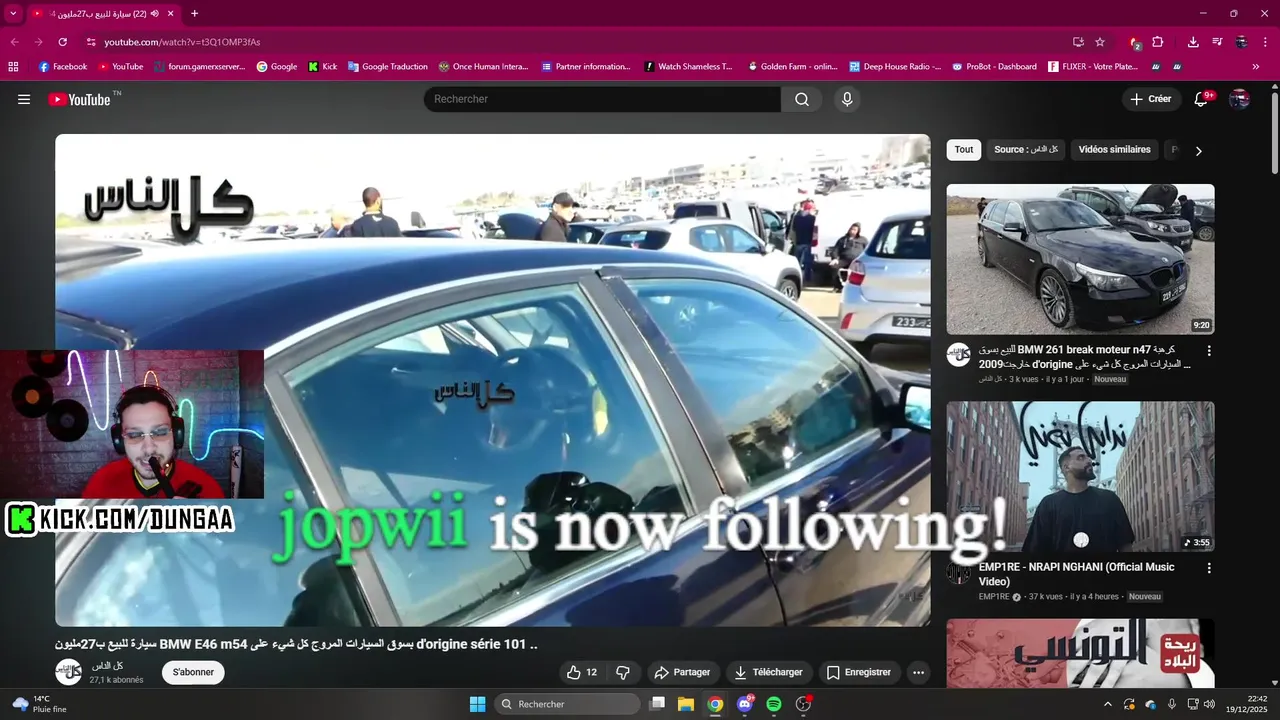Viewport: 1280px width, 720px height.
Task: Open the weather widget showing 14°C
Action: [x=38, y=704]
